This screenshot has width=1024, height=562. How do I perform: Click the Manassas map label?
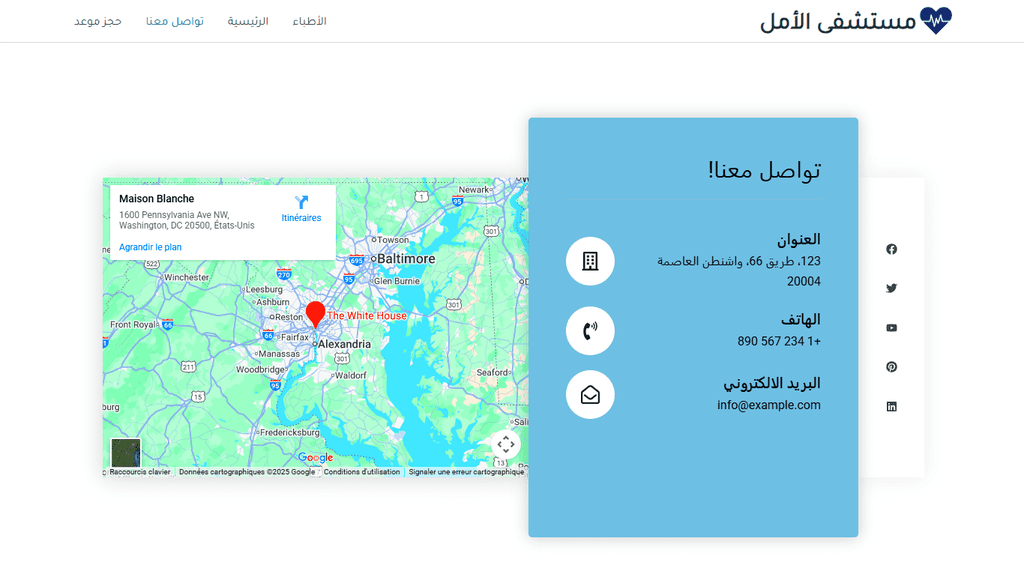280,354
